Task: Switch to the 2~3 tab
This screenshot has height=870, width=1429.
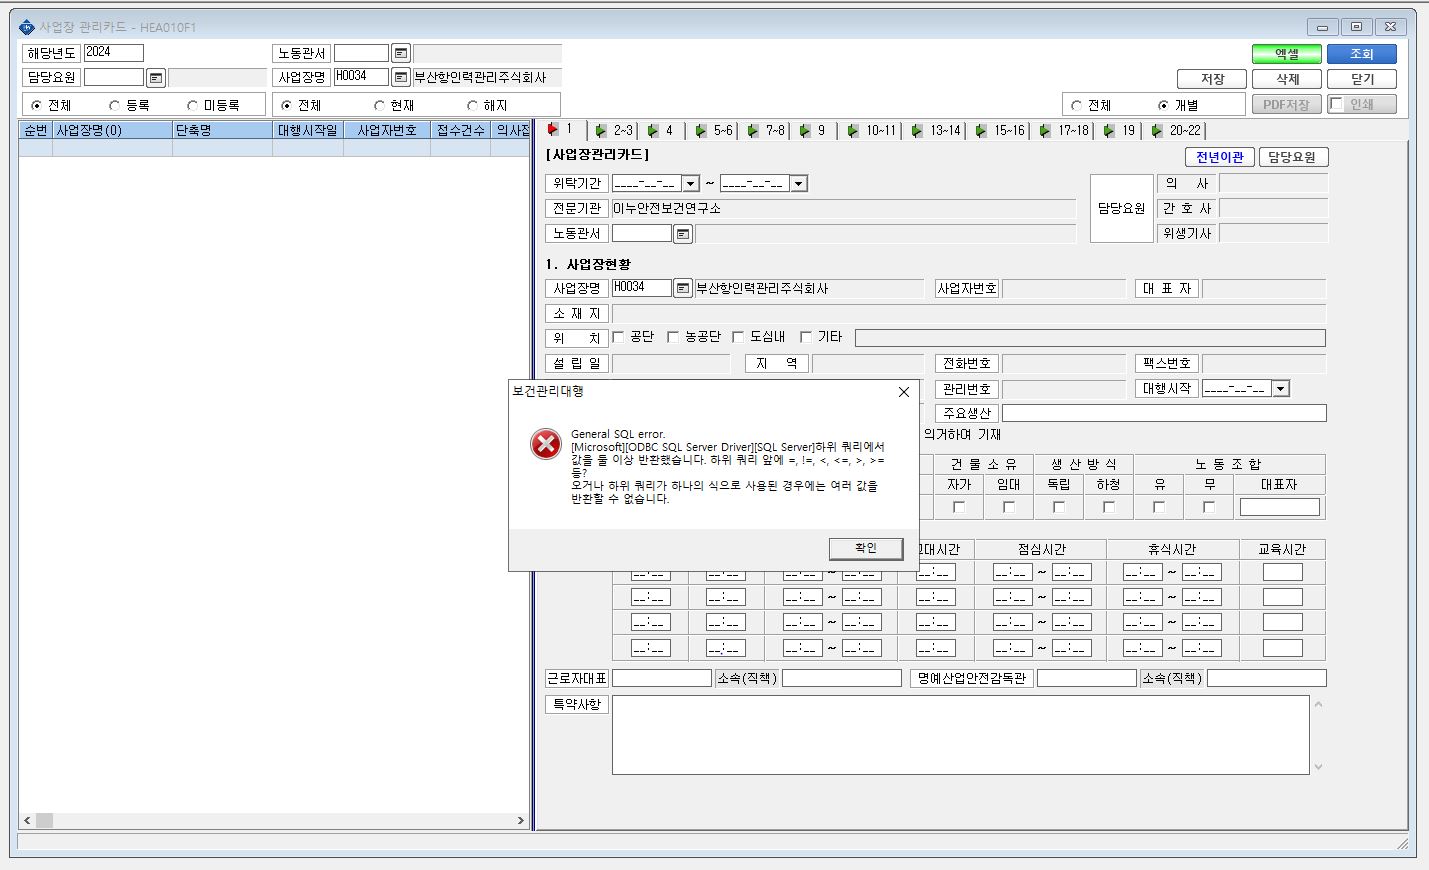Action: [614, 130]
